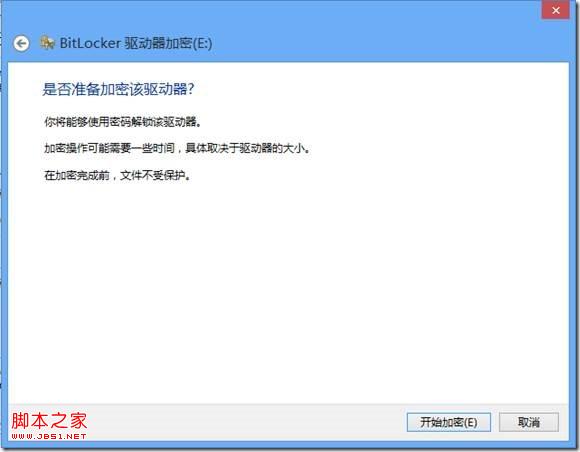Click the text about 加密操作可能需要一些时间
580x452 pixels.
pos(177,148)
